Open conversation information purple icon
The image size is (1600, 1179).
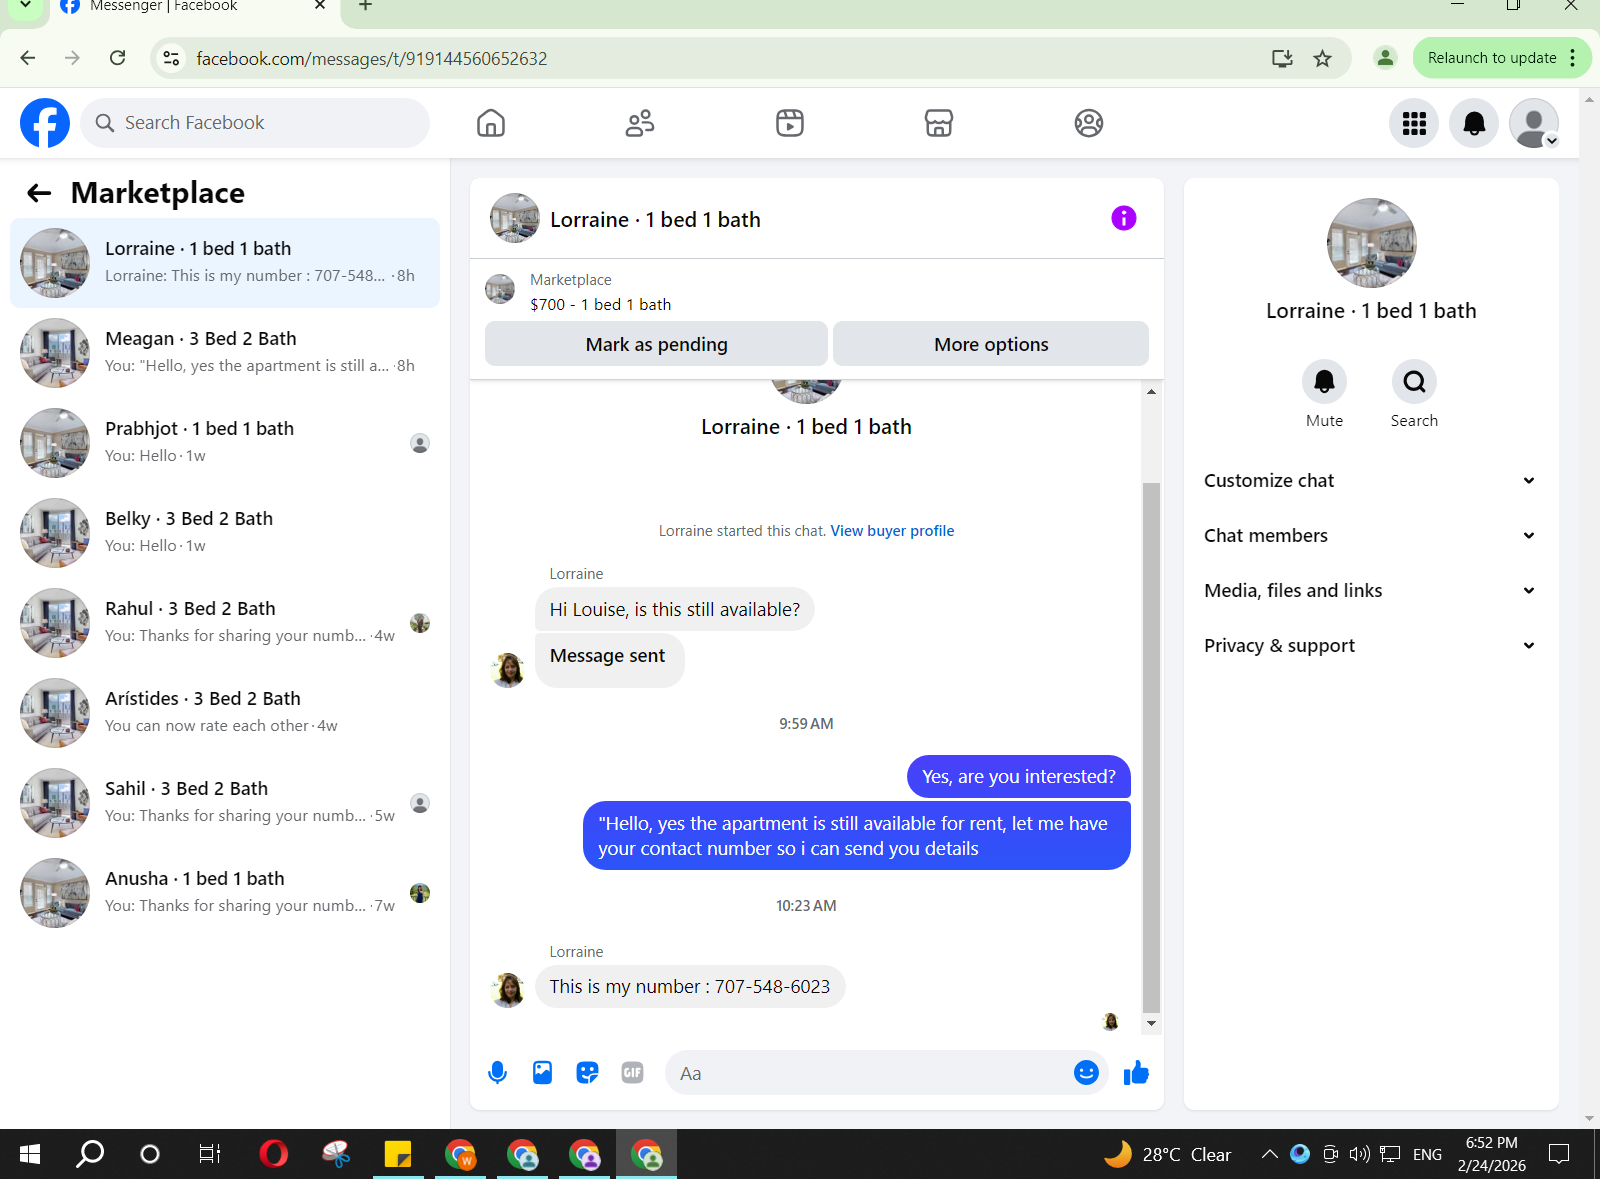(x=1124, y=218)
